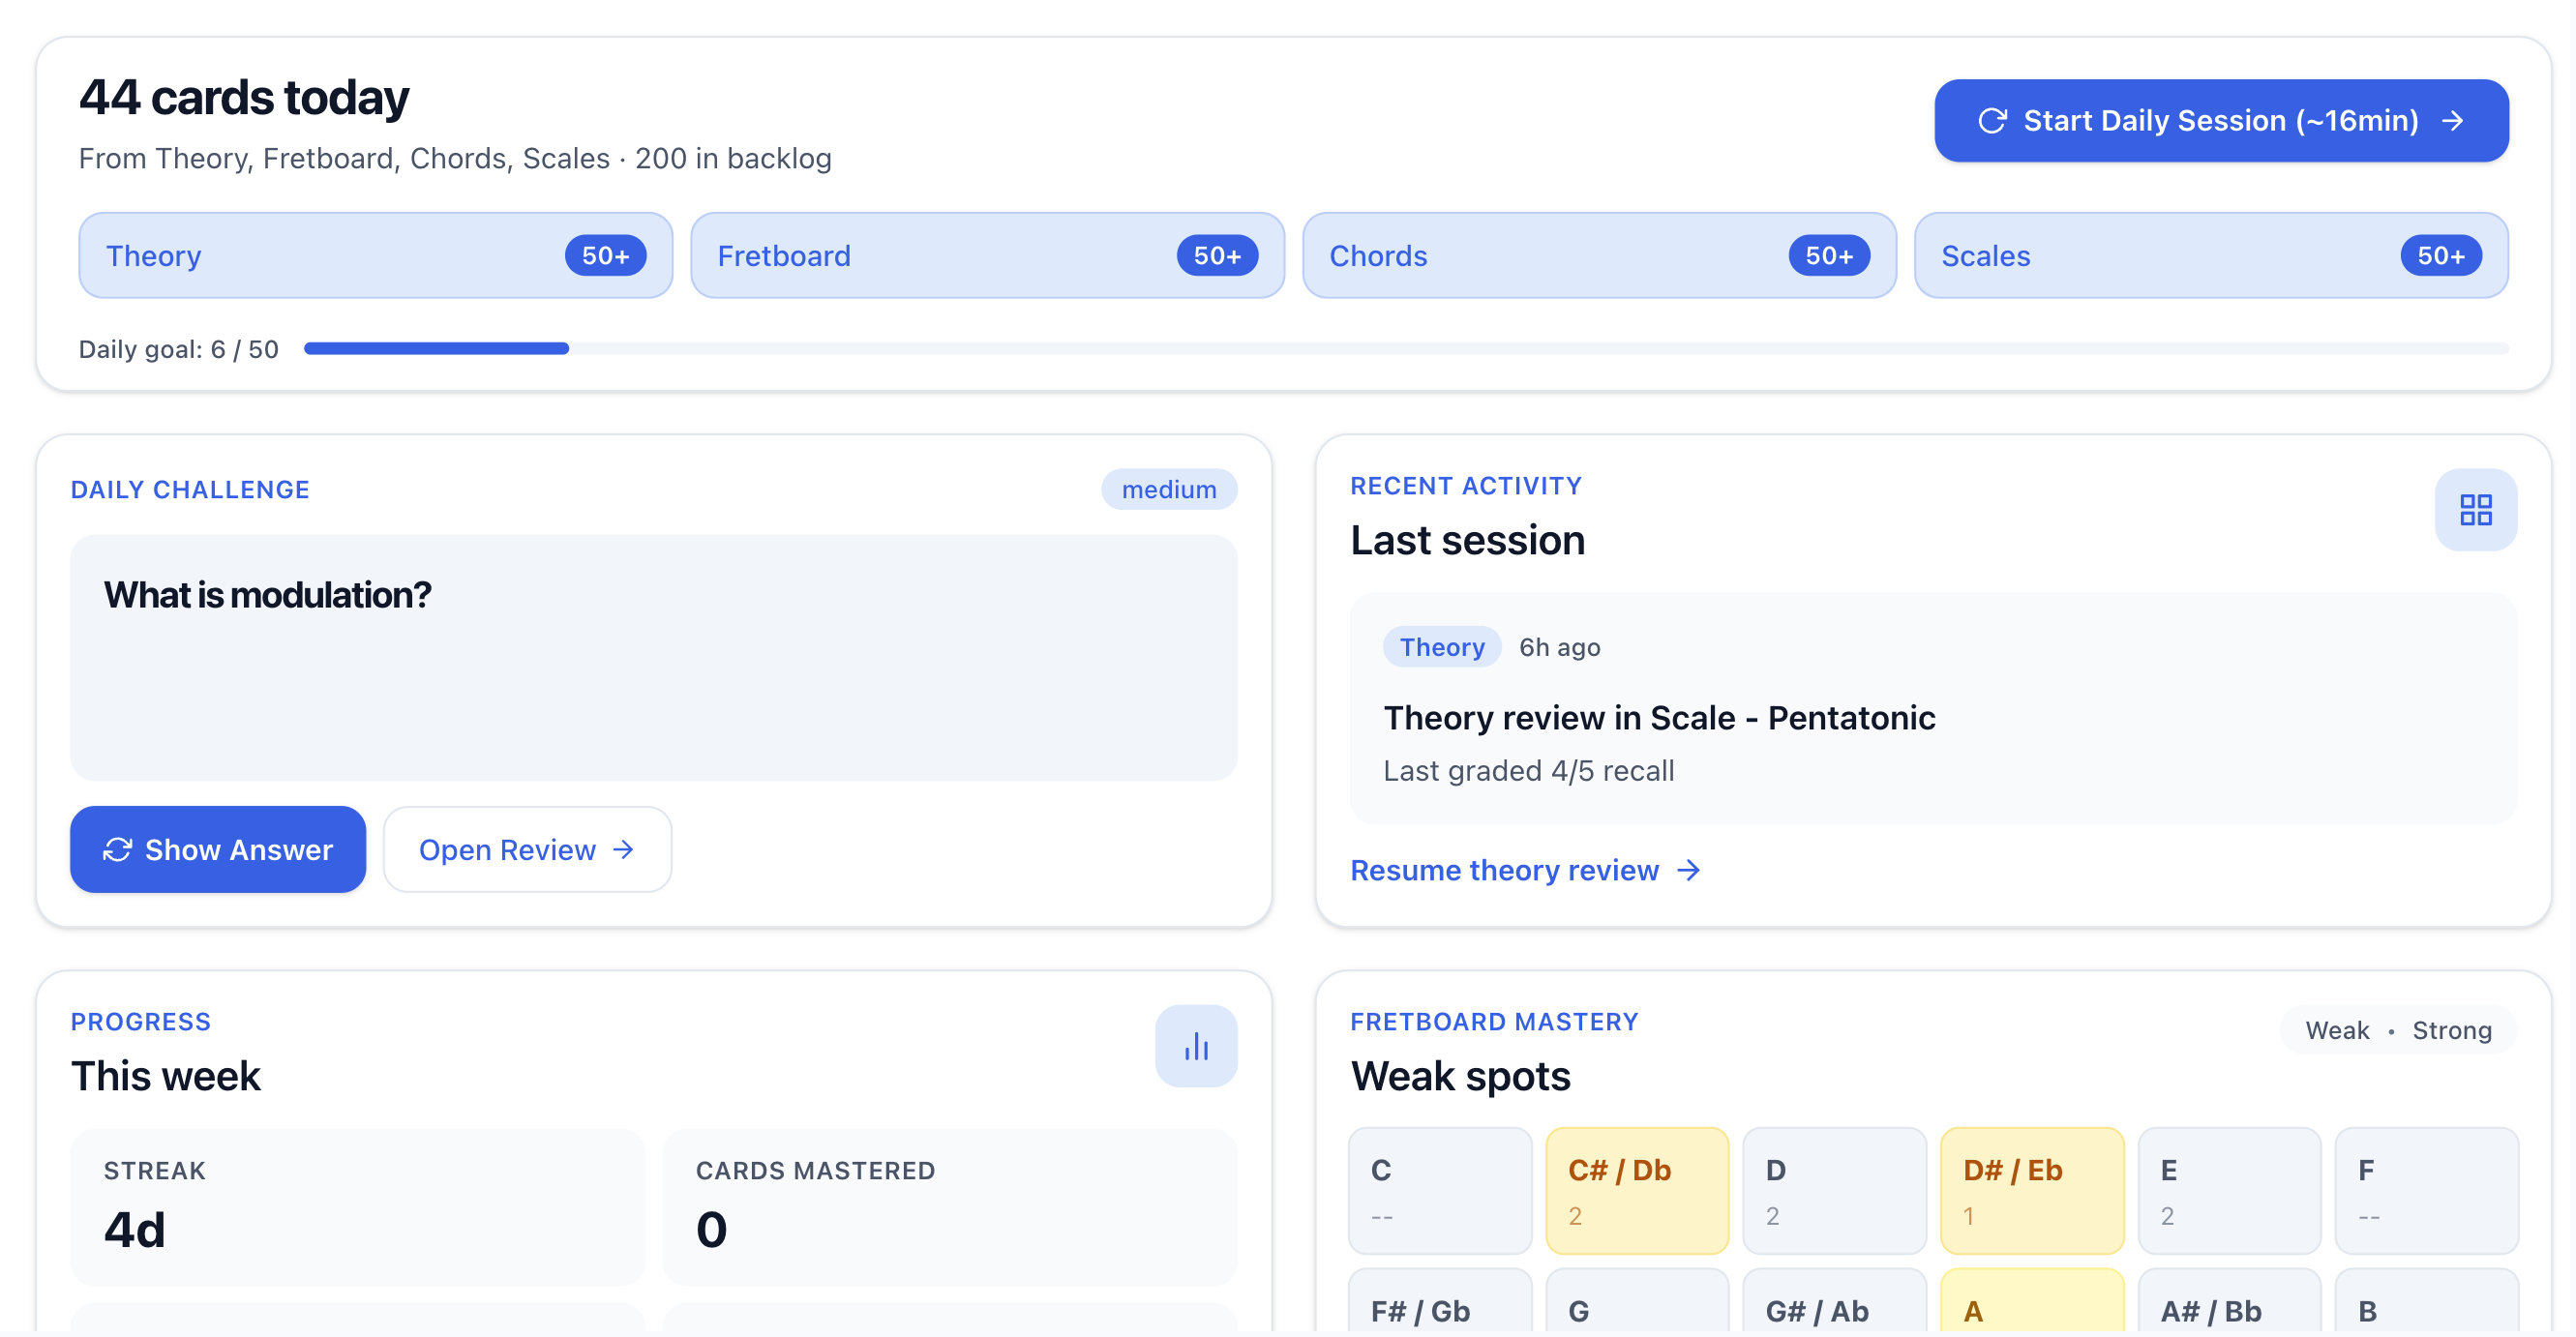Click the refresh icon in Start Daily Session button
Viewport: 2576px width, 1337px height.
pos(1992,120)
